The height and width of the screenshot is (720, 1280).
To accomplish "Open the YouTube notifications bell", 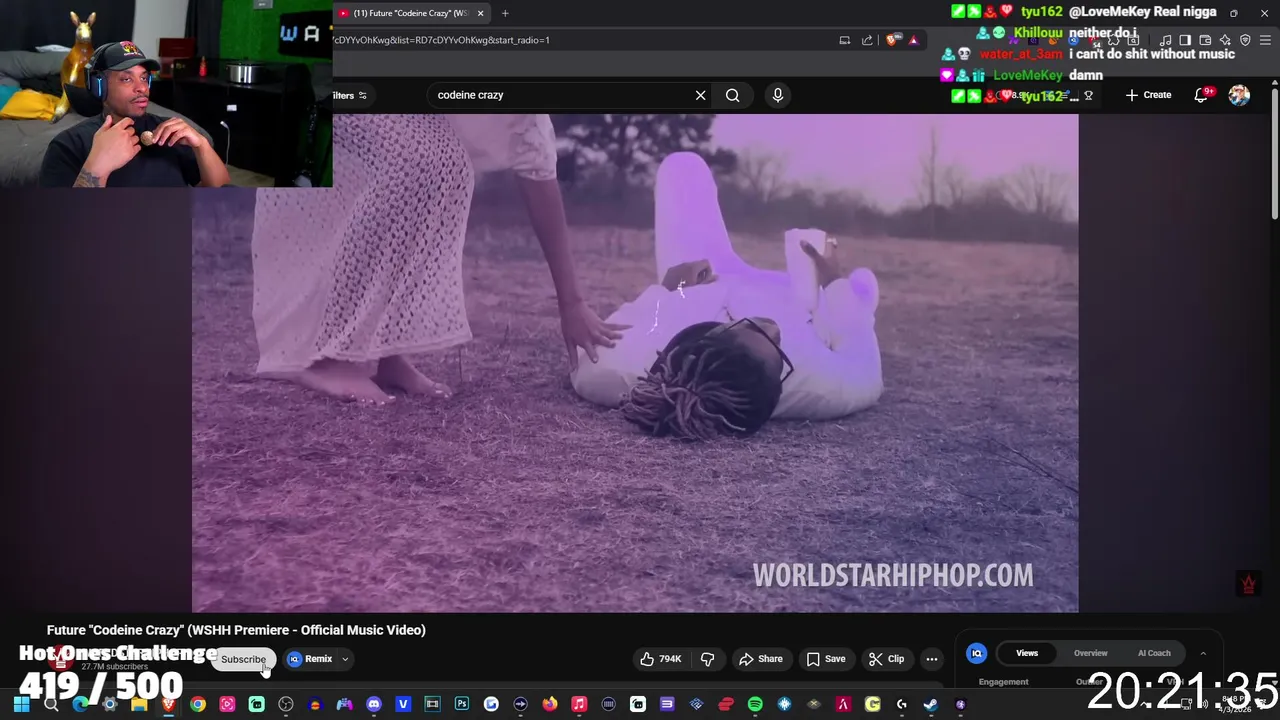I will point(1203,95).
